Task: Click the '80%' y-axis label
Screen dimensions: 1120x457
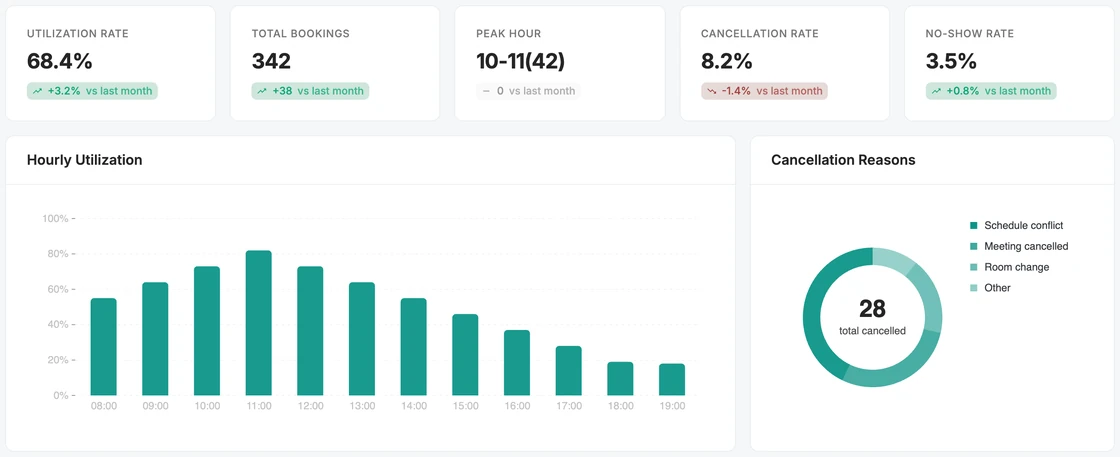Action: tap(57, 254)
